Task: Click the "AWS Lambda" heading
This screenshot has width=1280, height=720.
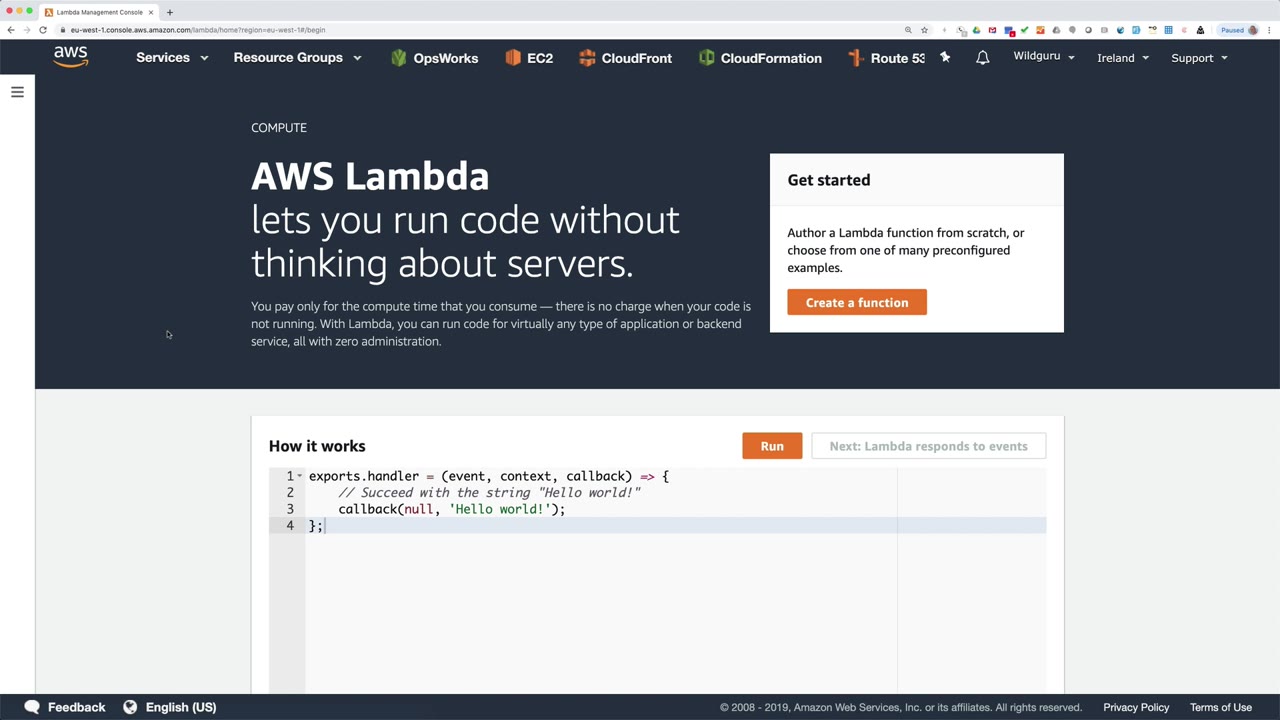Action: click(370, 176)
